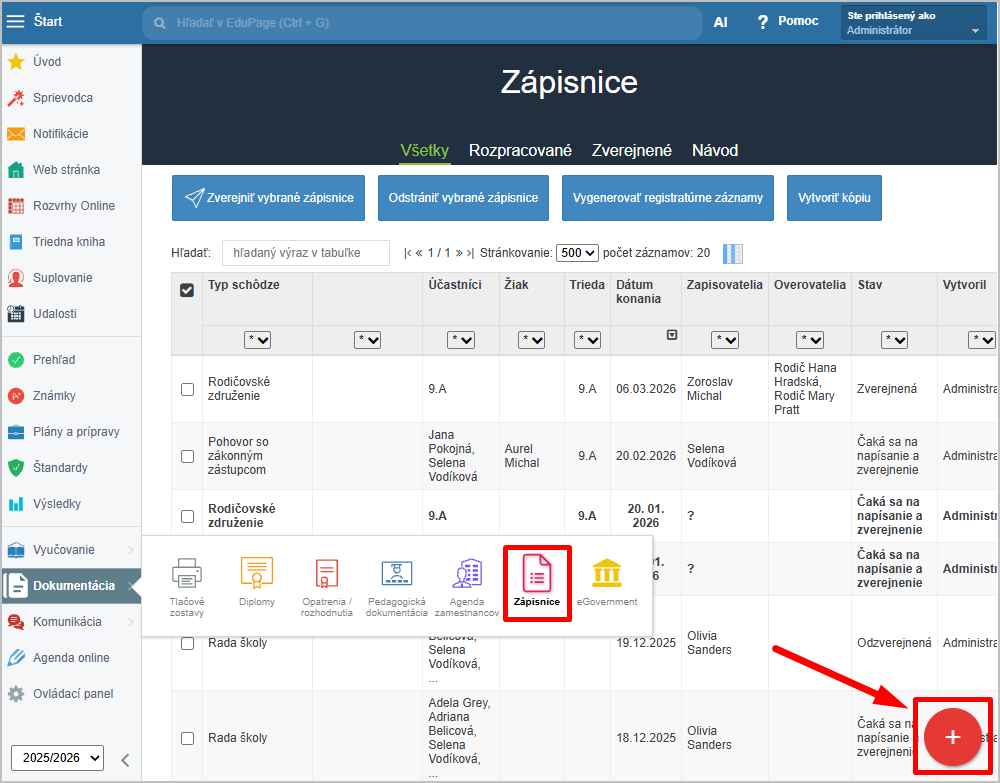Open Tlačové zostavy printer icon
The width and height of the screenshot is (1000, 783).
click(x=187, y=581)
